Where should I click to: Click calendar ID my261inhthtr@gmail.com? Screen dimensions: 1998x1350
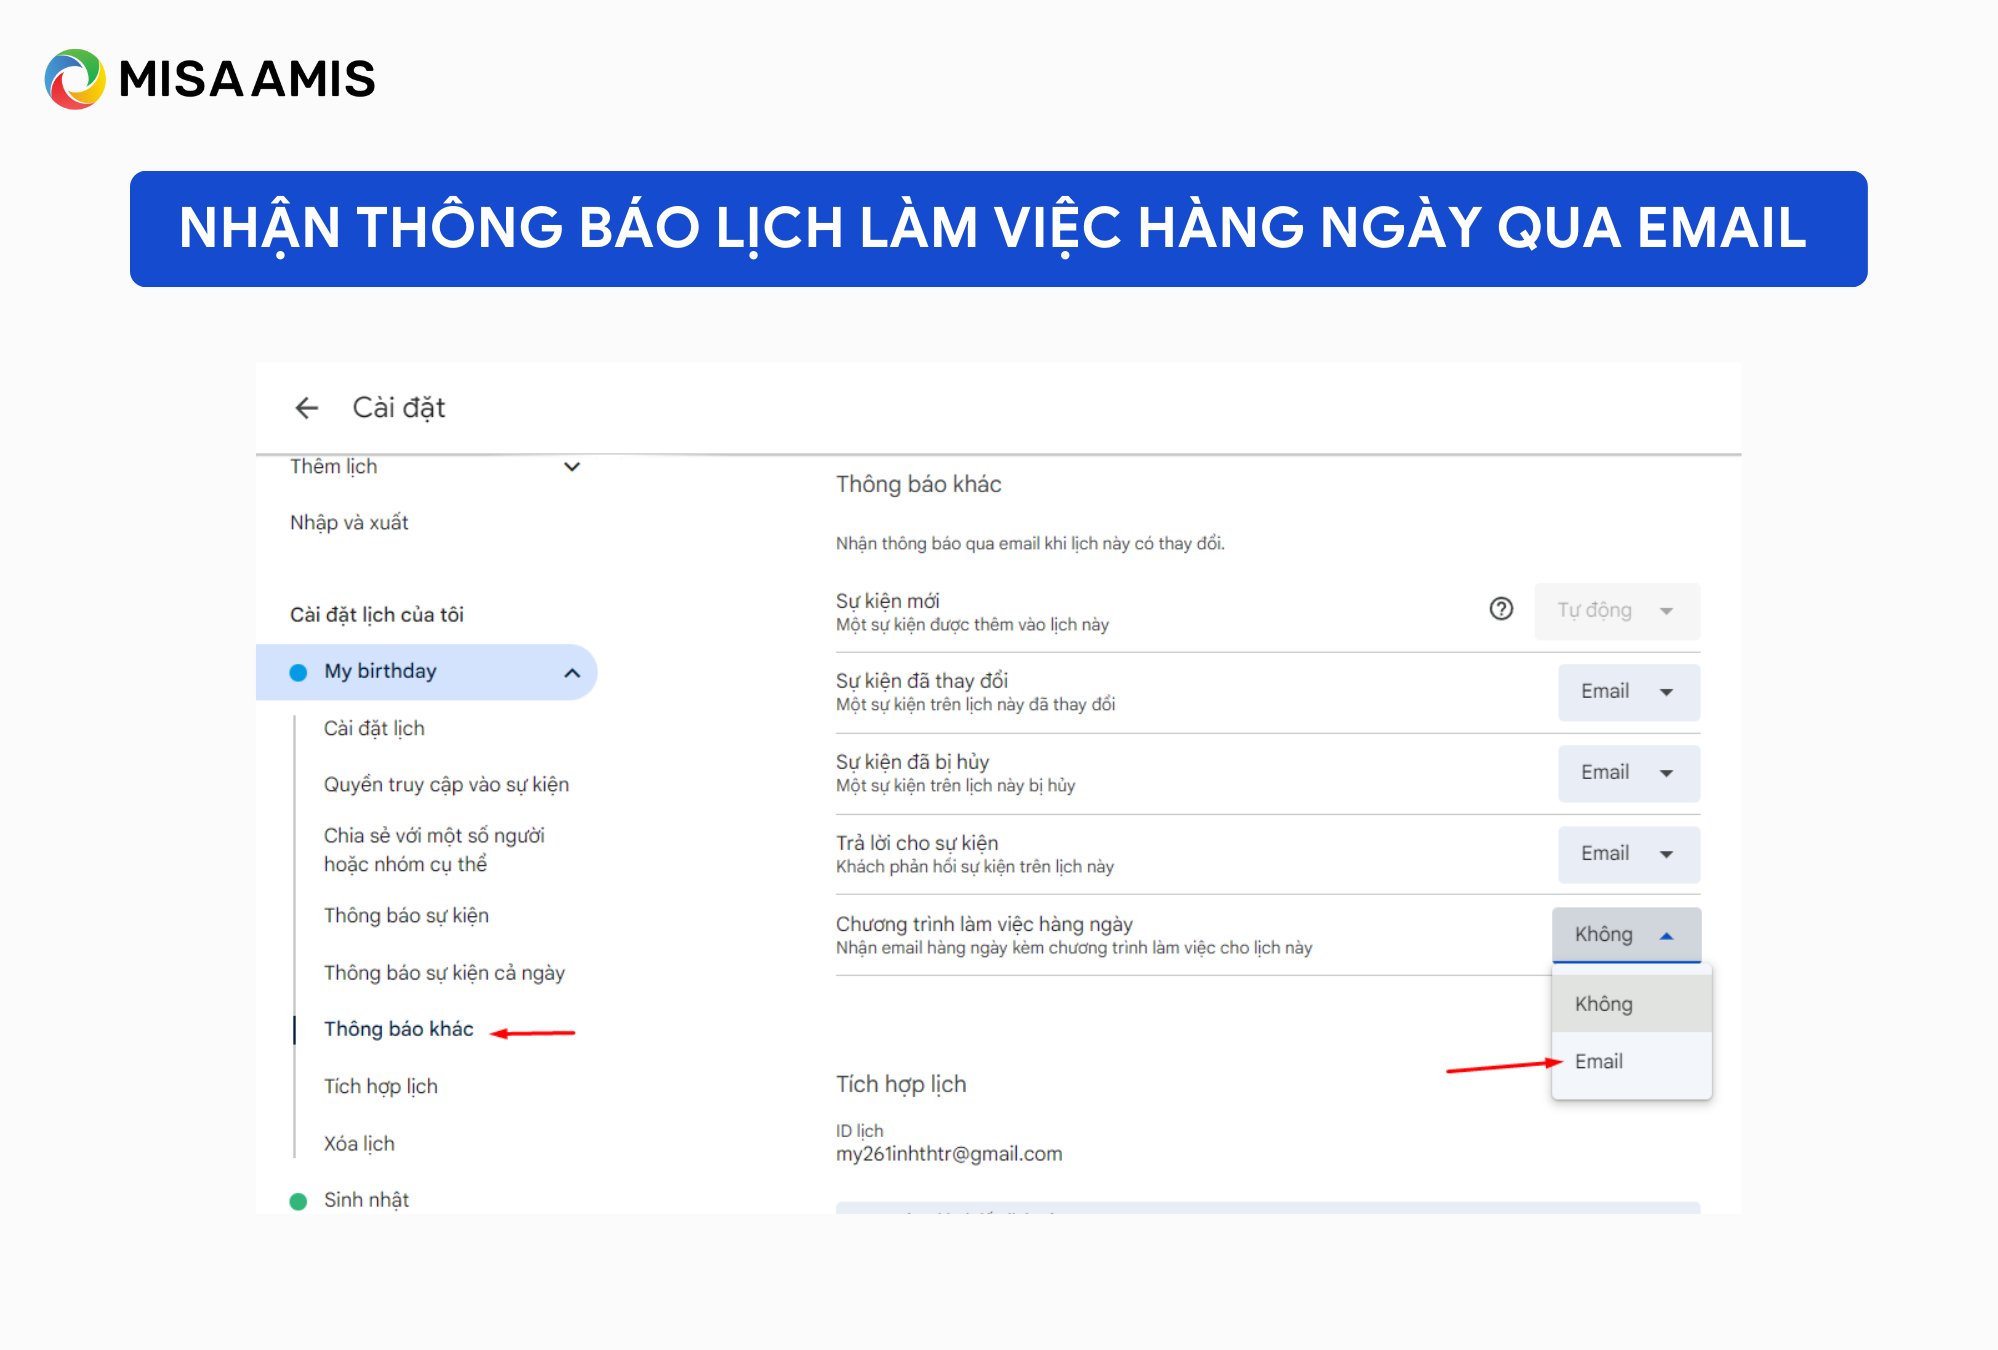tap(949, 1154)
